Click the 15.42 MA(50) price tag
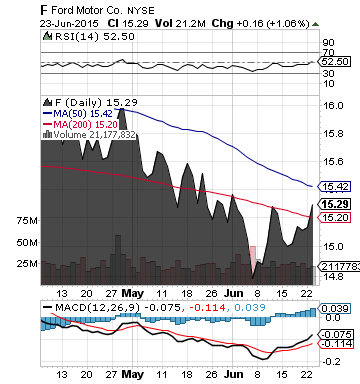Image resolution: width=360 pixels, height=384 pixels. (334, 186)
